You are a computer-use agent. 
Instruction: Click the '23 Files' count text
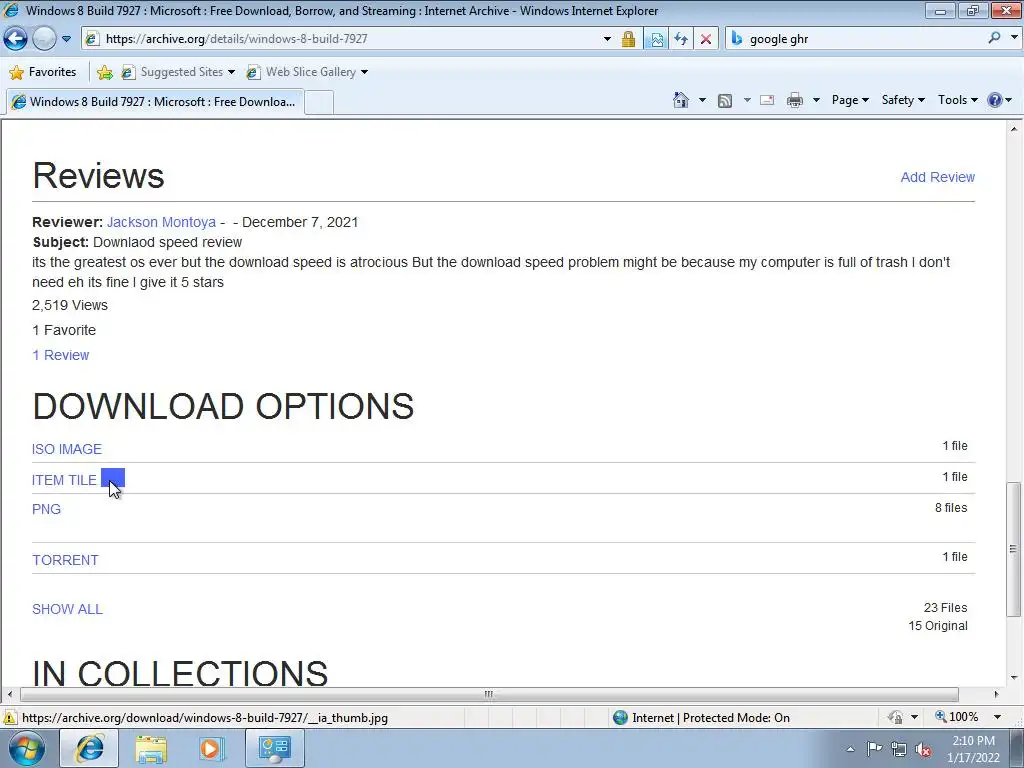945,608
